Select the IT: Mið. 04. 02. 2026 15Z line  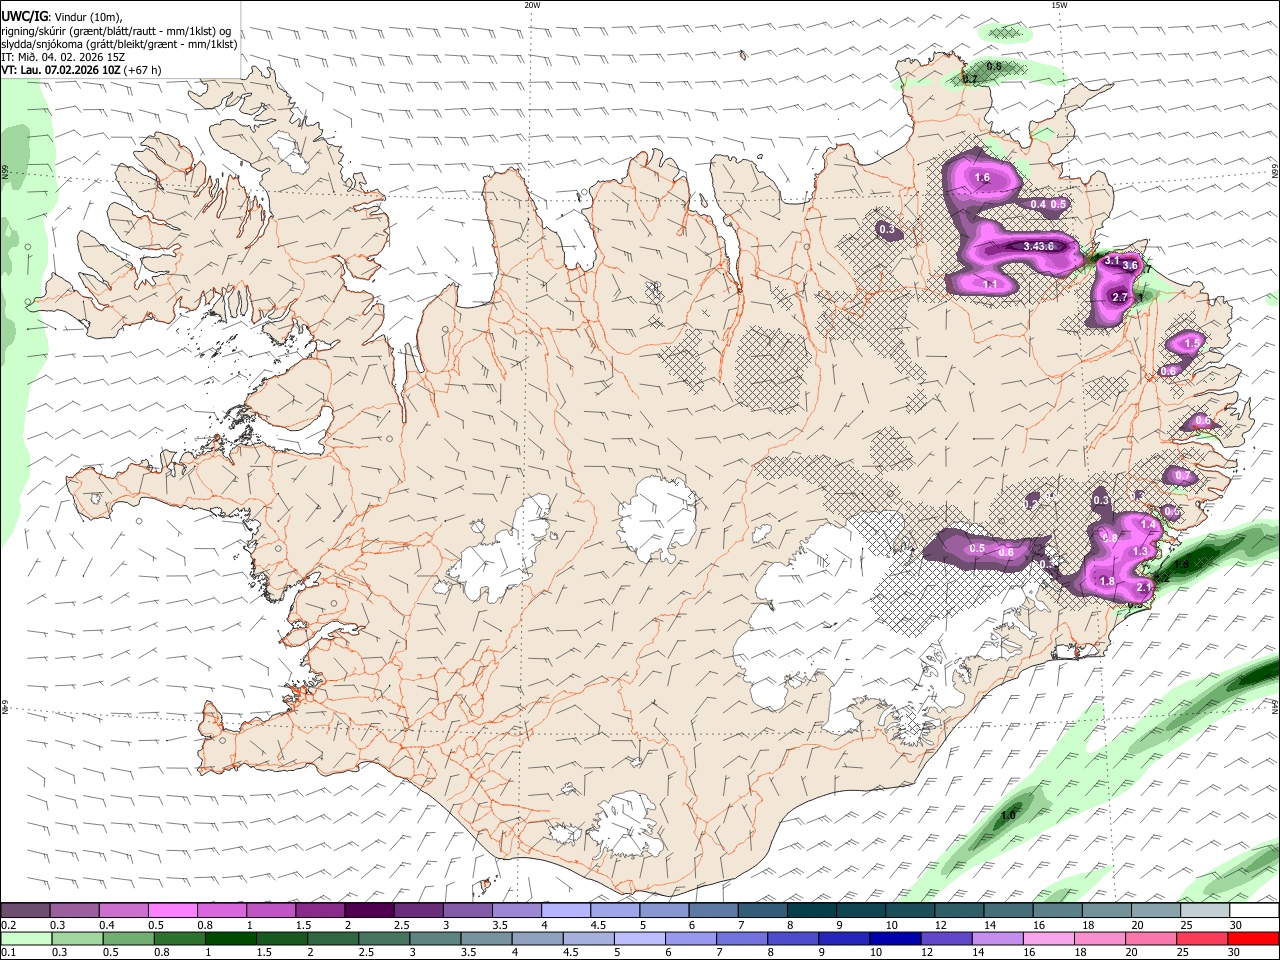63,57
